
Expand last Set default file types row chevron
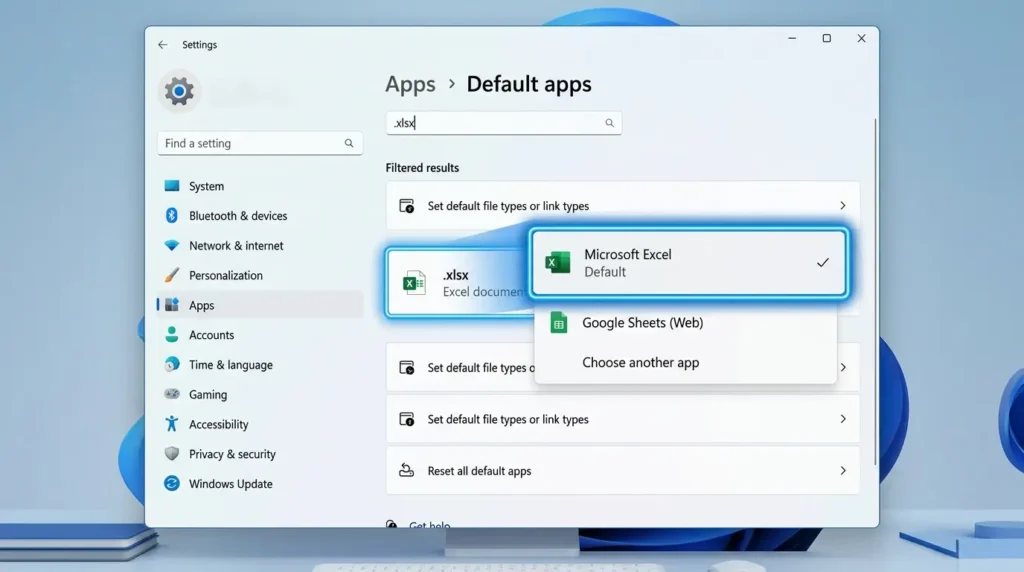[843, 419]
